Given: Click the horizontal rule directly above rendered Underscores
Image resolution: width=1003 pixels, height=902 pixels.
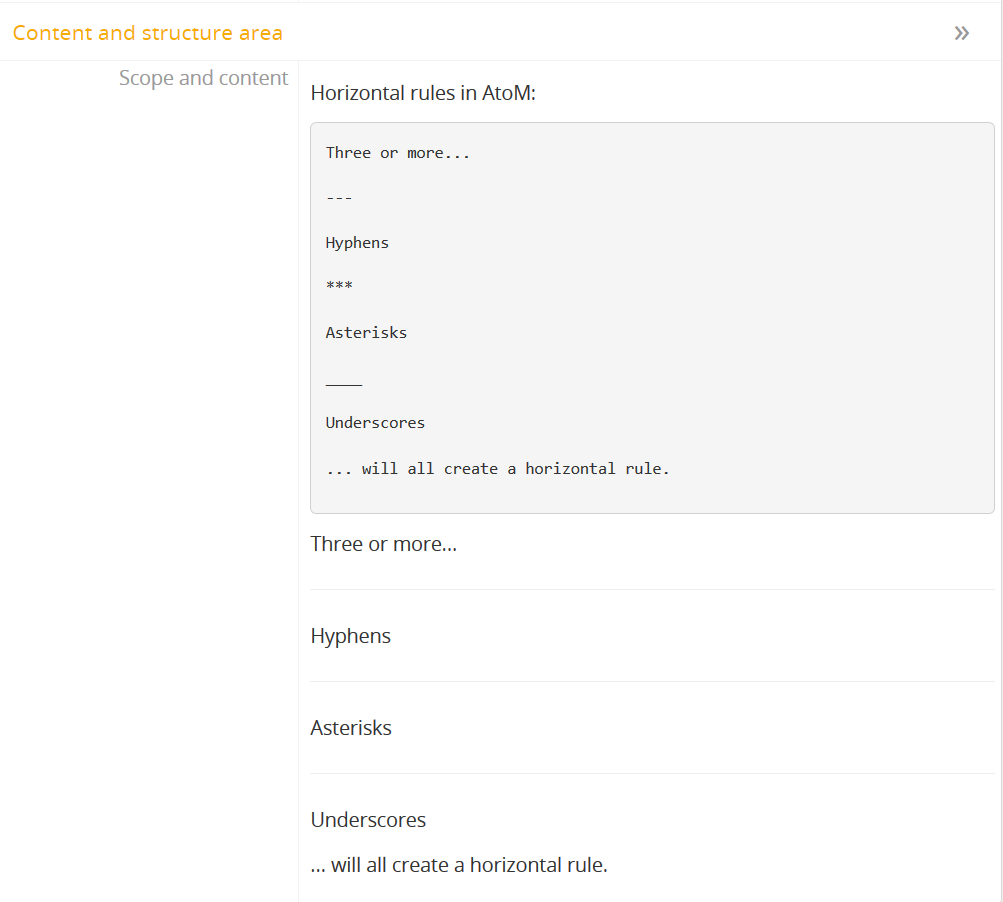Looking at the screenshot, I should point(652,774).
